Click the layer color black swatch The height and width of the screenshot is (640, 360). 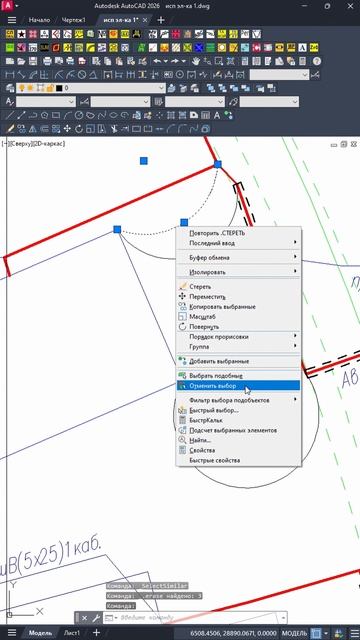tap(59, 88)
